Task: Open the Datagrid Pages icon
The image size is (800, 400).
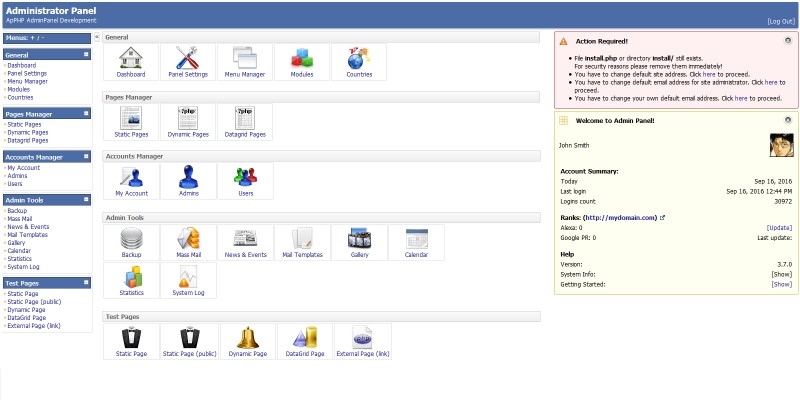Action: click(244, 122)
